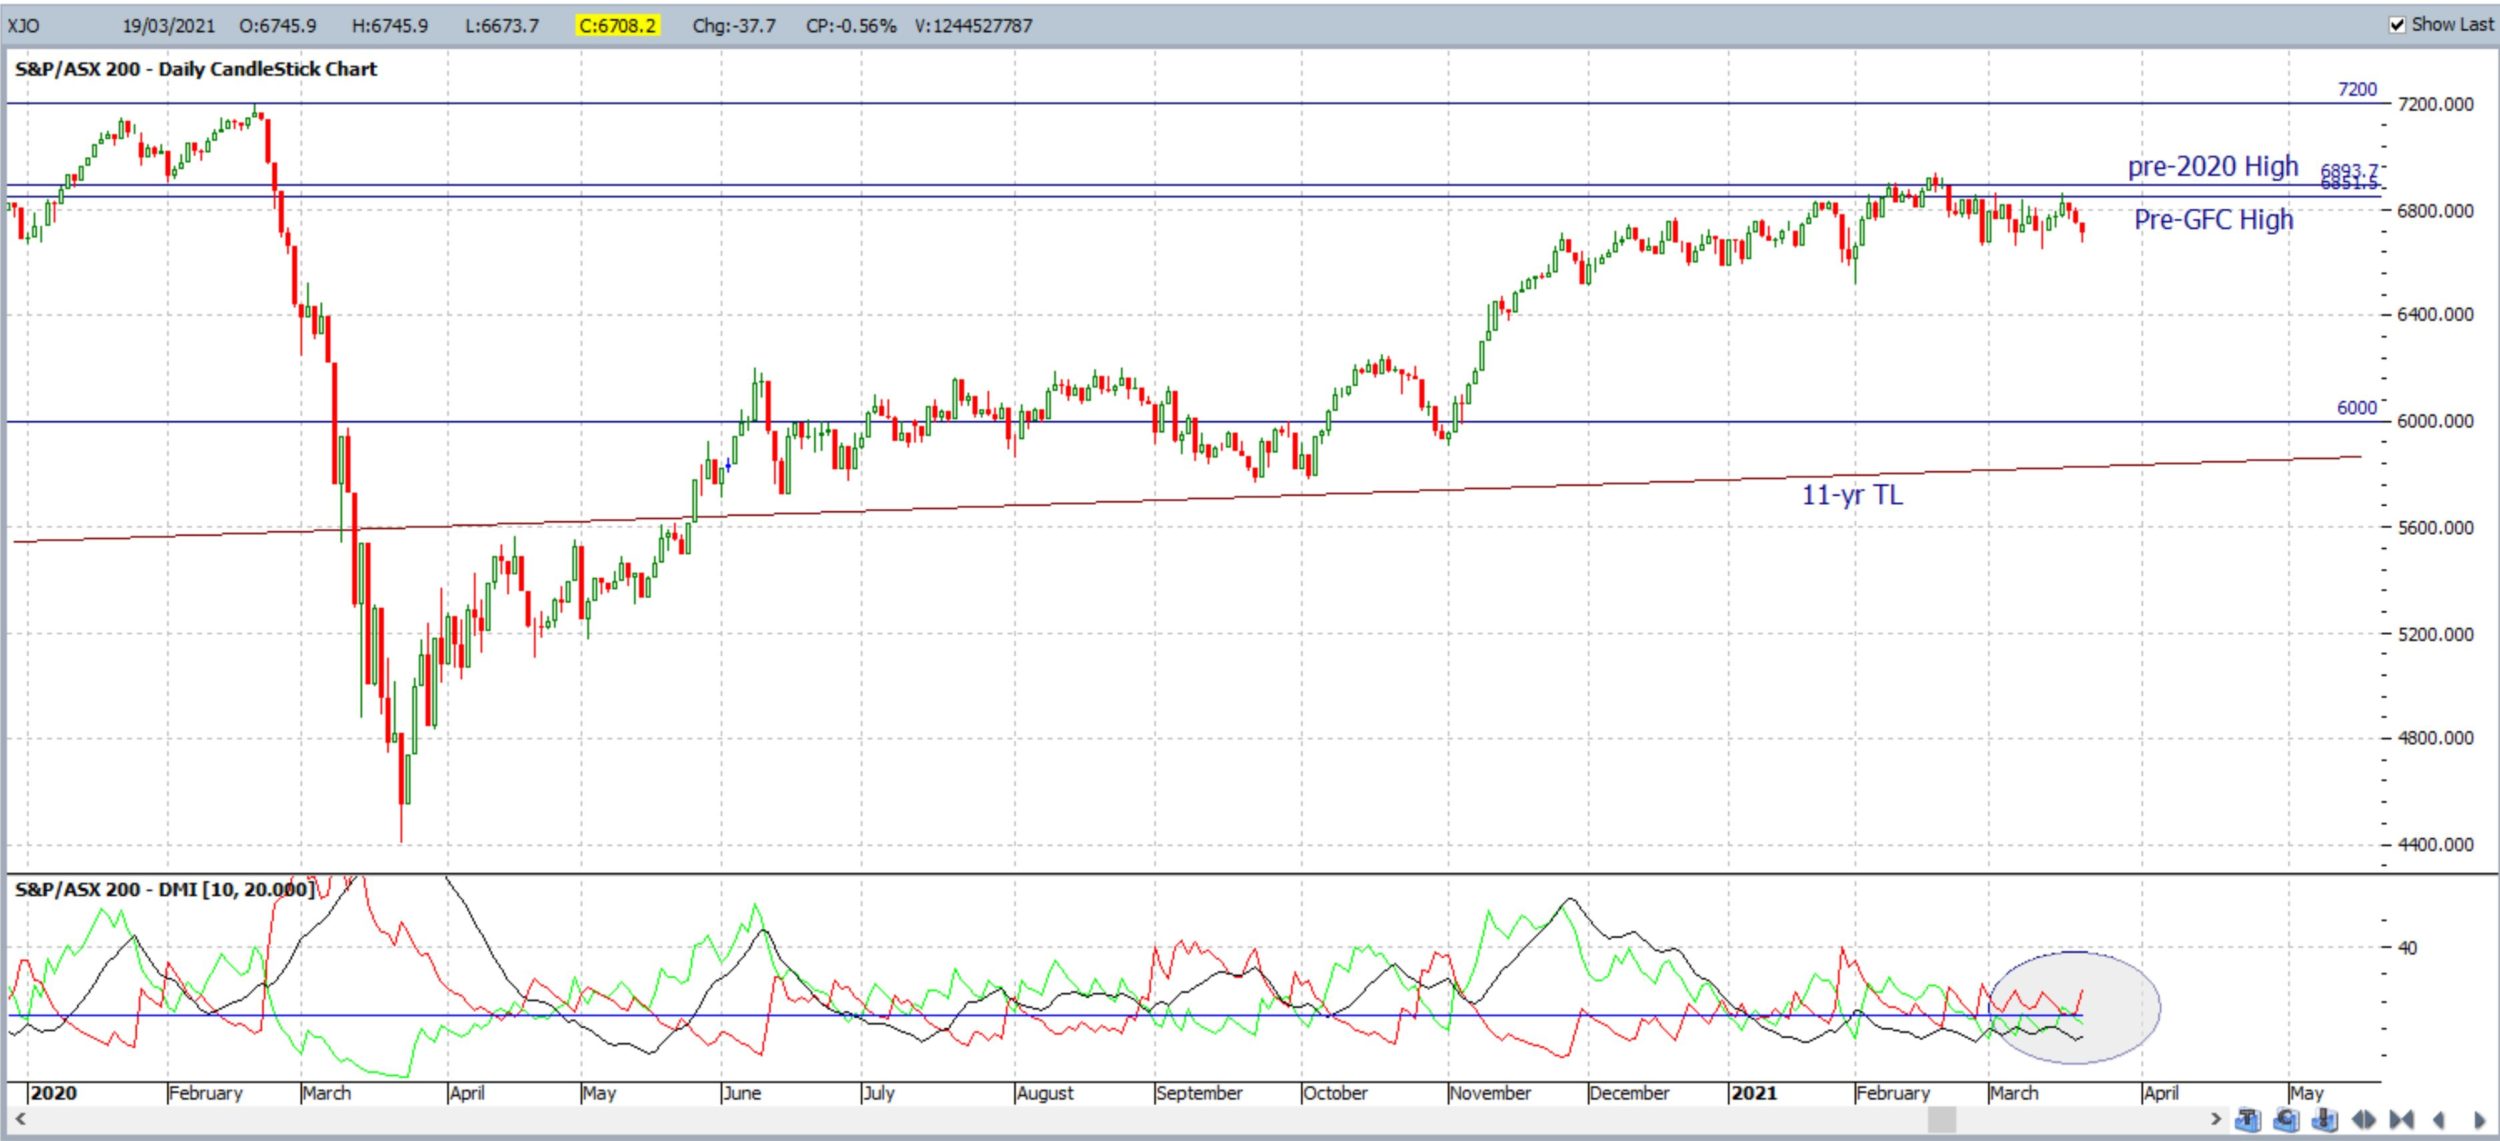2500x1141 pixels.
Task: Click the November label on time axis
Action: pyautogui.click(x=1490, y=1093)
